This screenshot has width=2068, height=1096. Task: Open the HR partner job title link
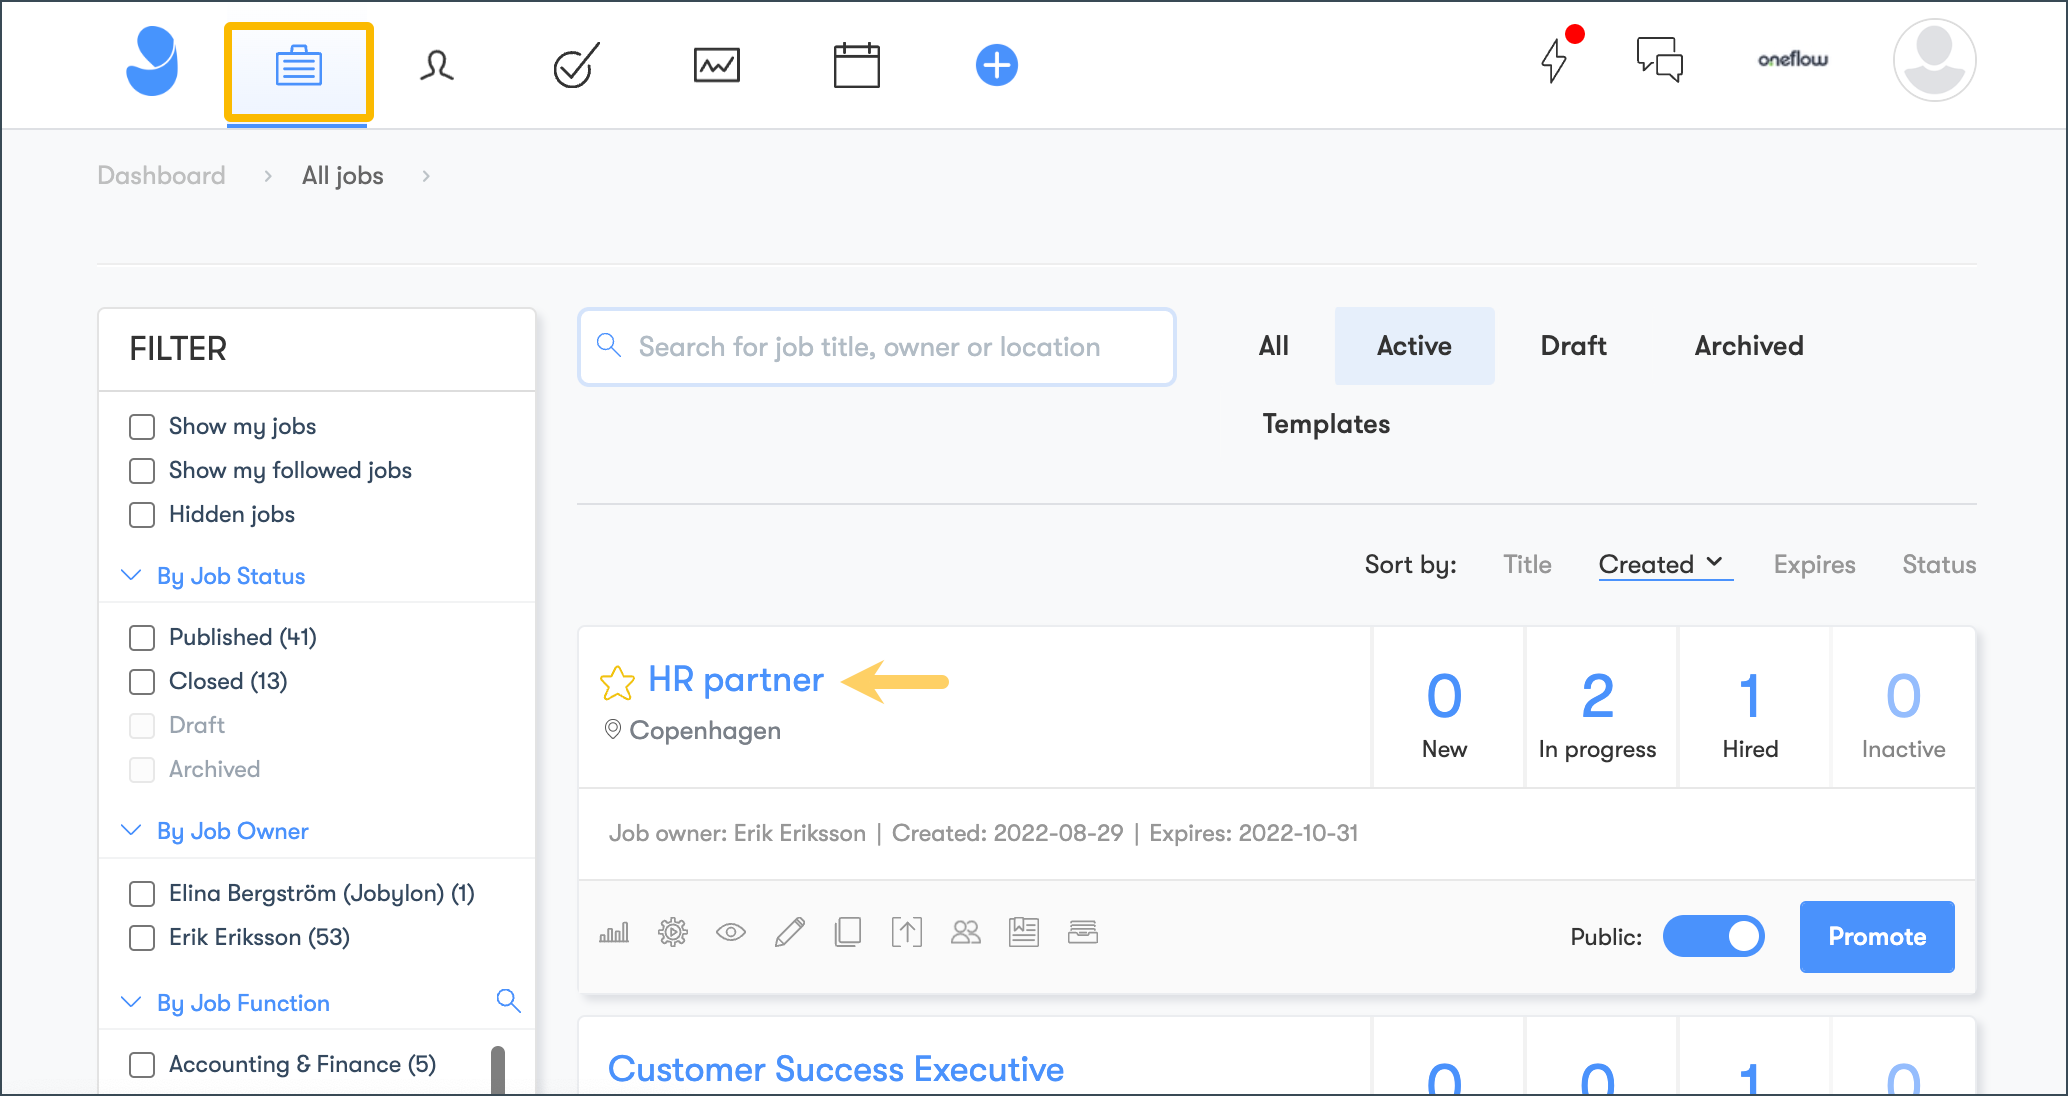[736, 680]
